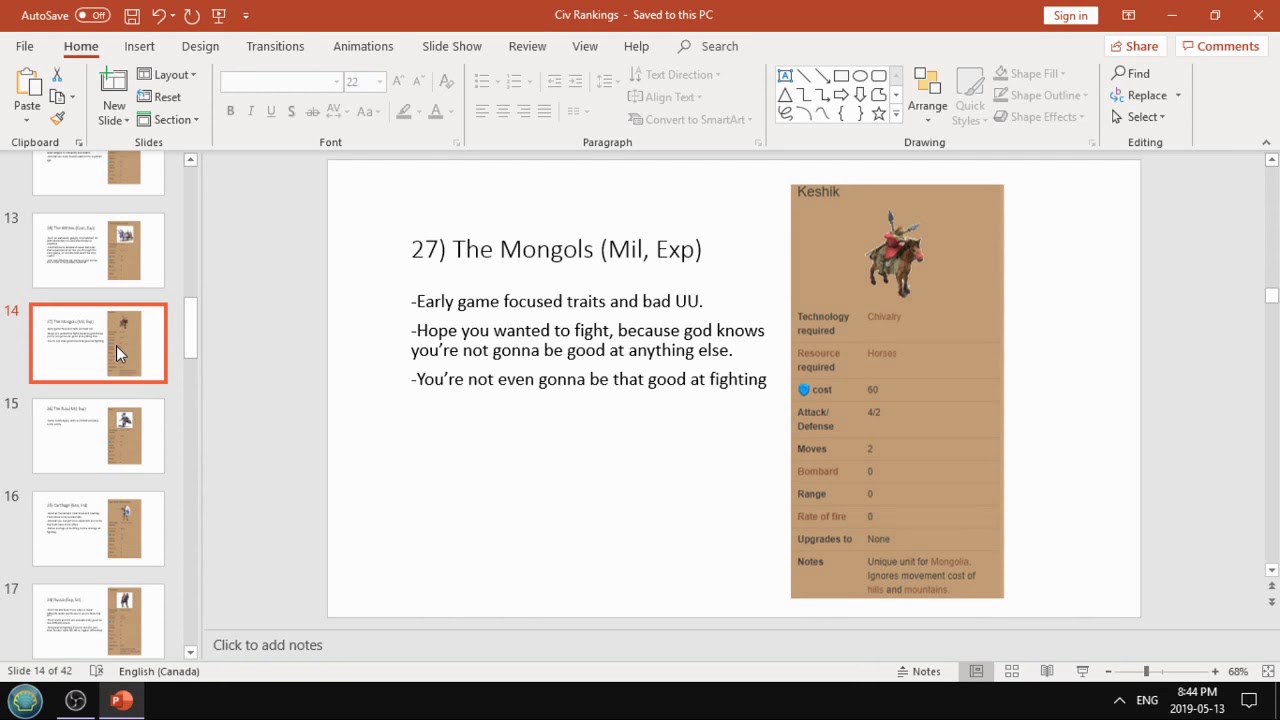Image resolution: width=1280 pixels, height=720 pixels.
Task: Click the Reset slide button
Action: [159, 97]
